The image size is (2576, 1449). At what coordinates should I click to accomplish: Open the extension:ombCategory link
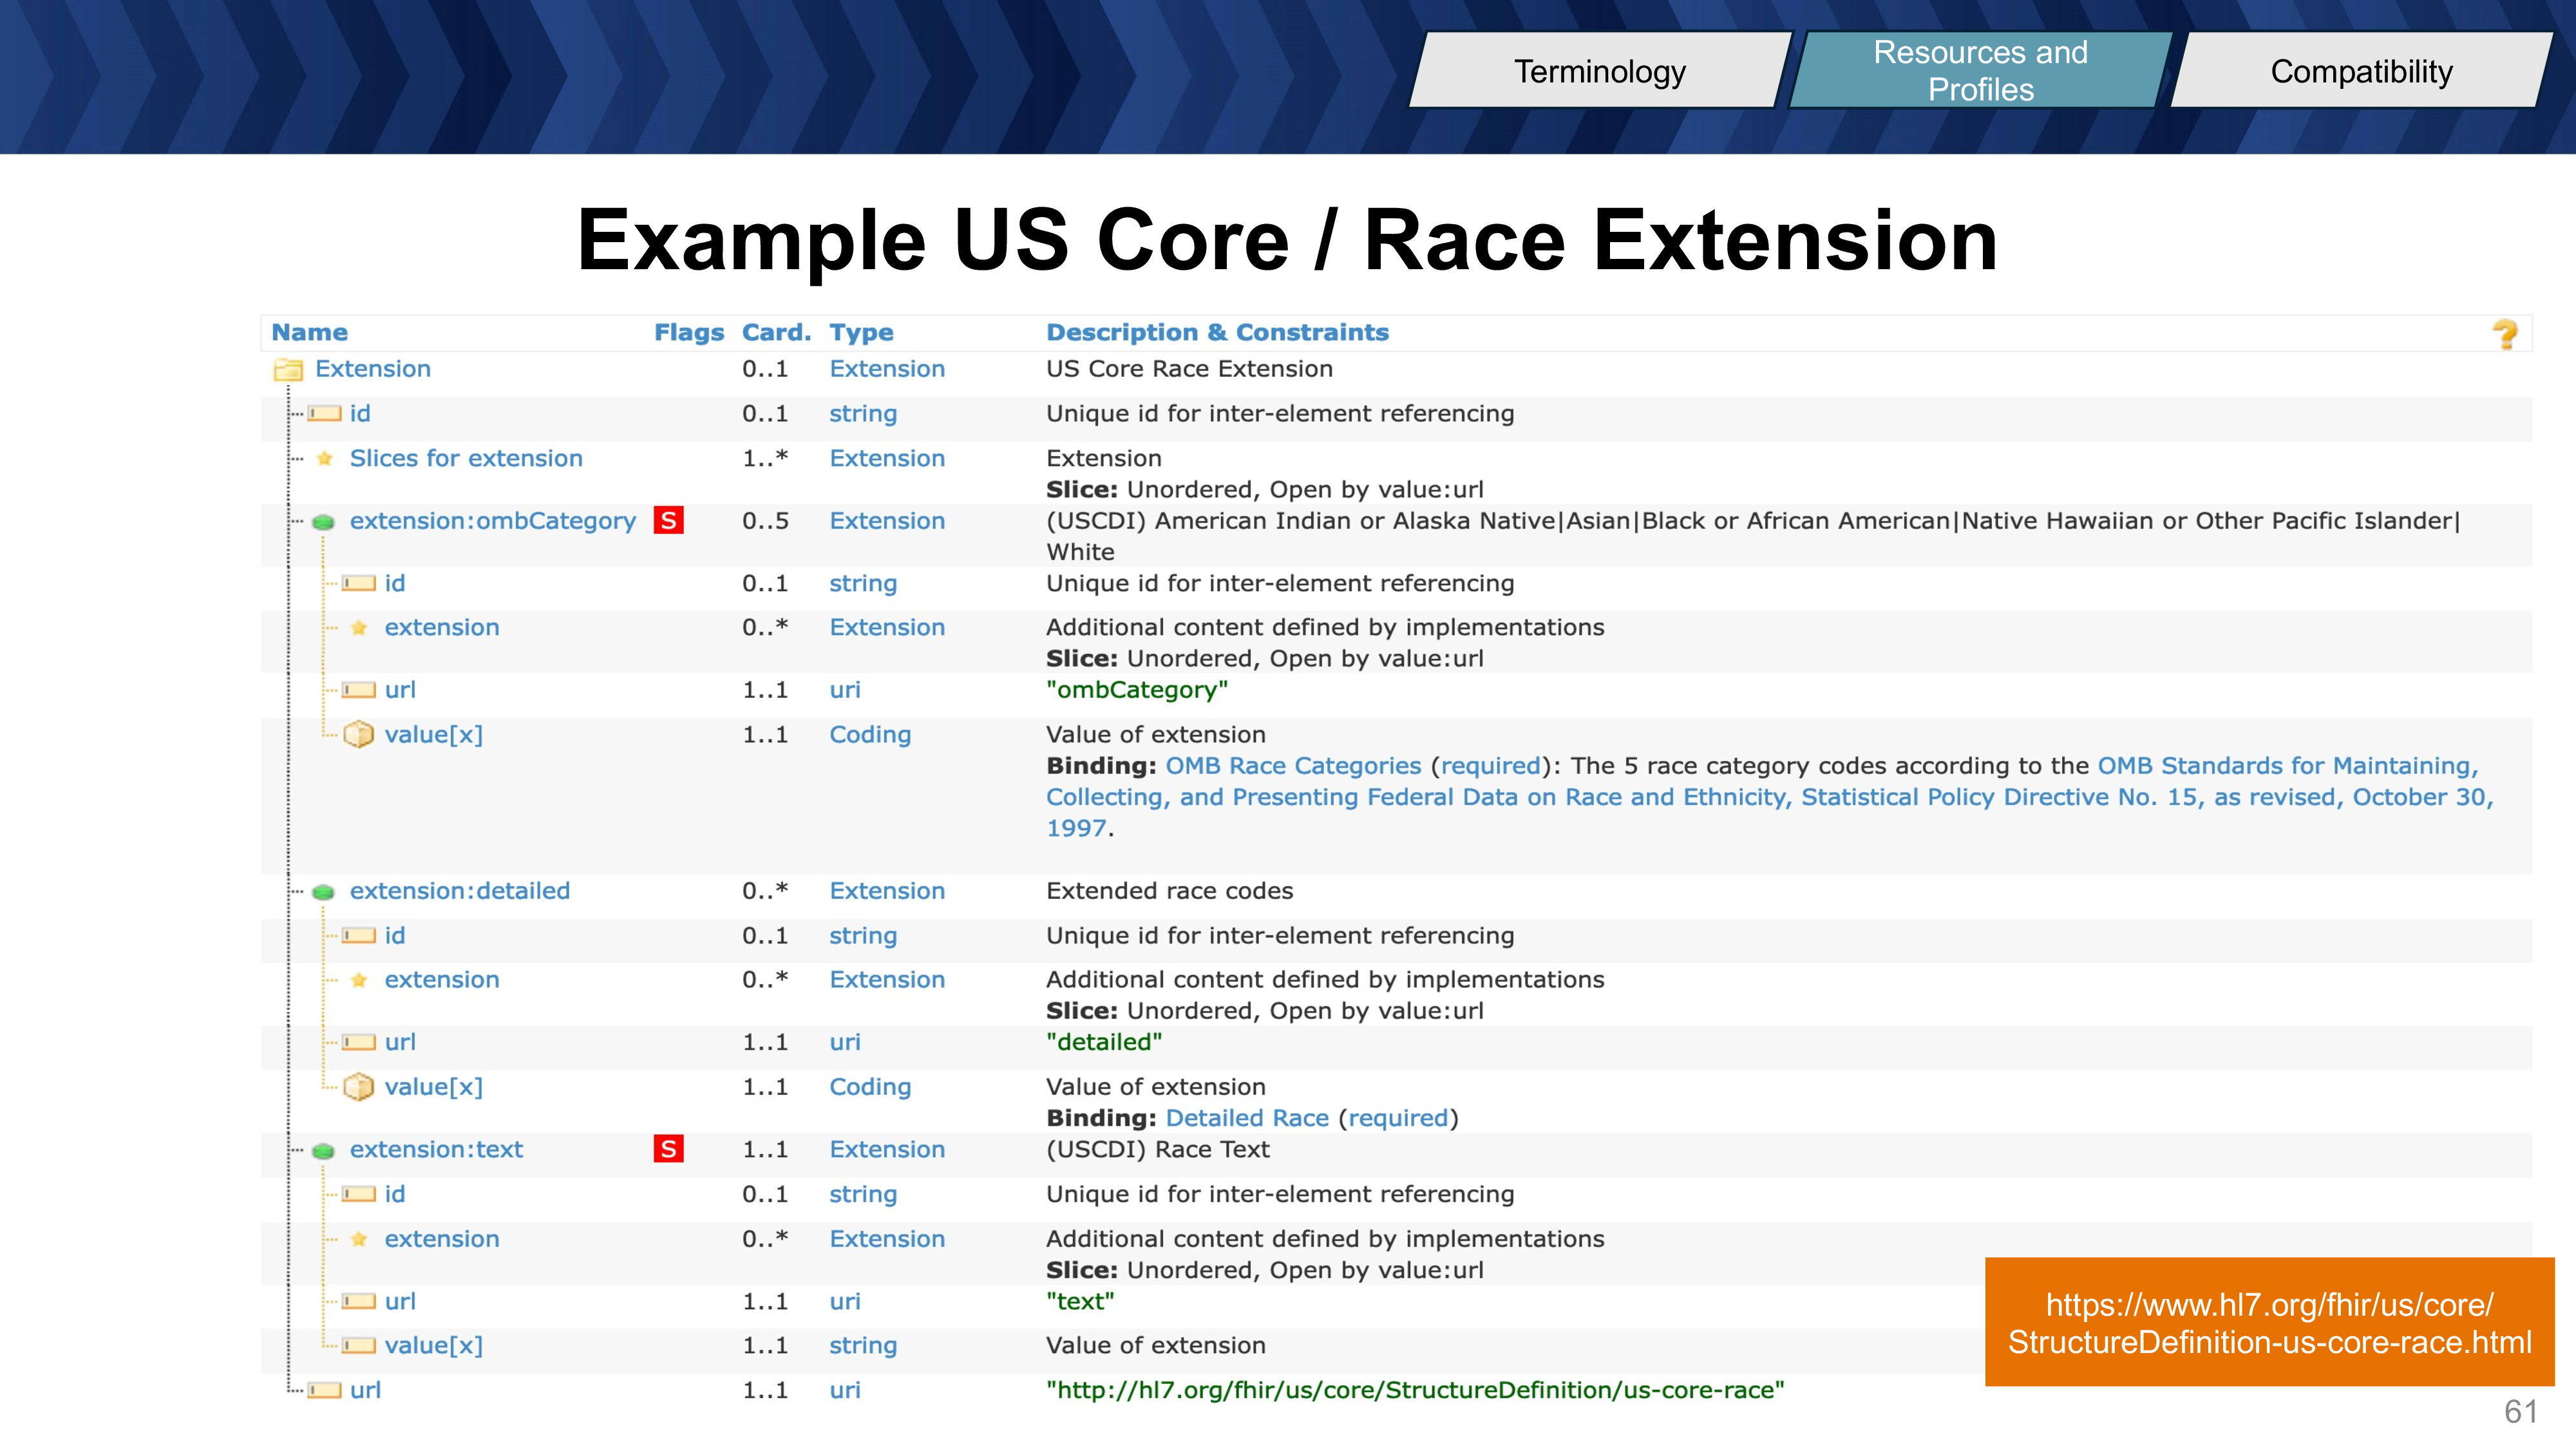click(493, 521)
